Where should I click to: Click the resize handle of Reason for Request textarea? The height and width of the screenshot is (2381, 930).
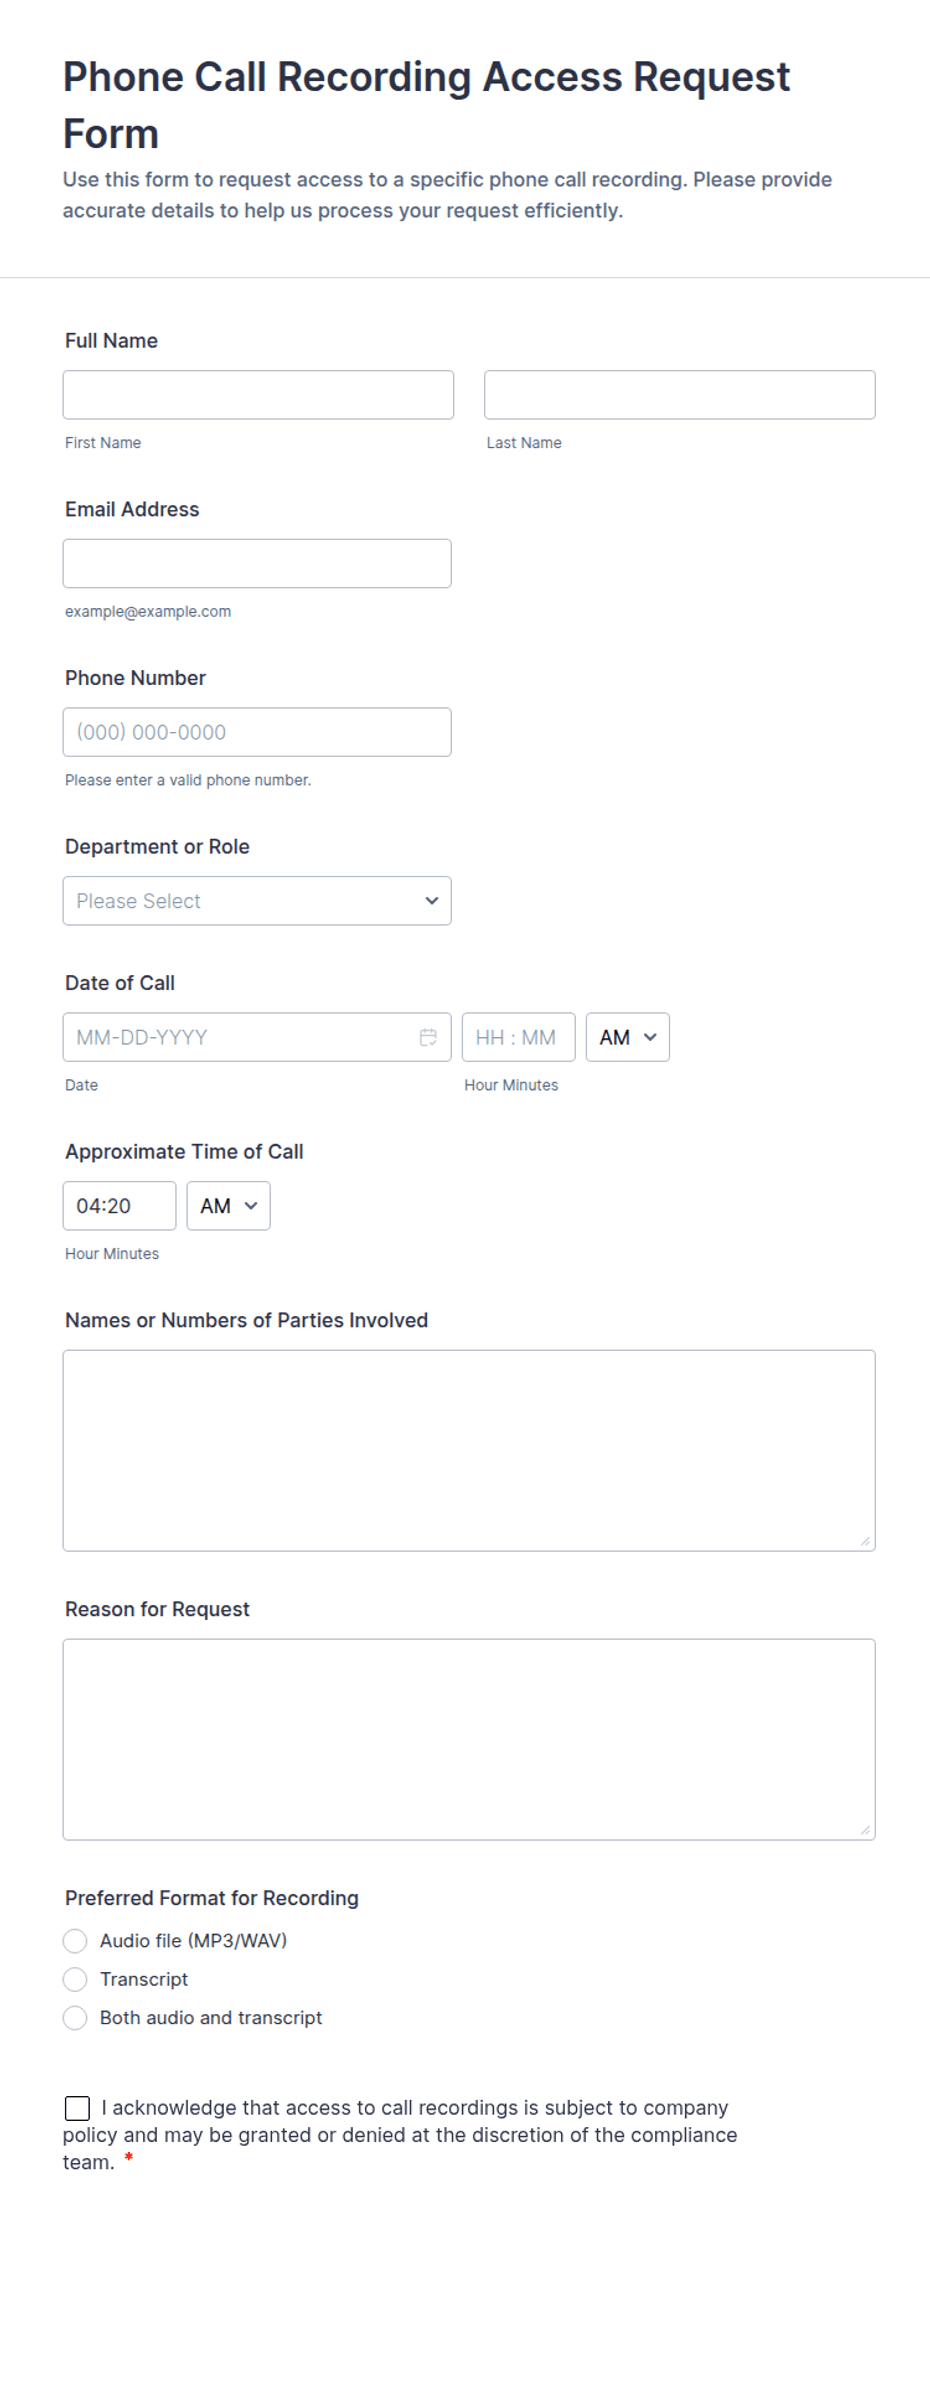[x=865, y=1830]
